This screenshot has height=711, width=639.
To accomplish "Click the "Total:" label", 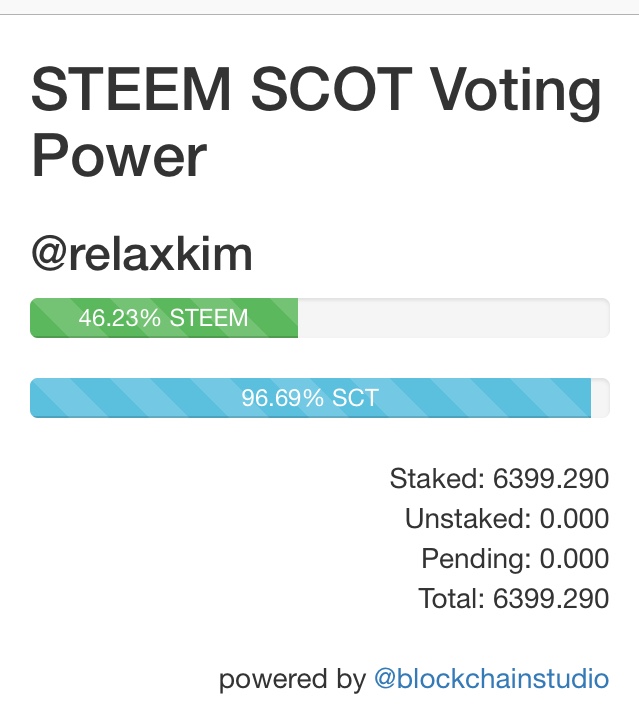I will pos(452,599).
